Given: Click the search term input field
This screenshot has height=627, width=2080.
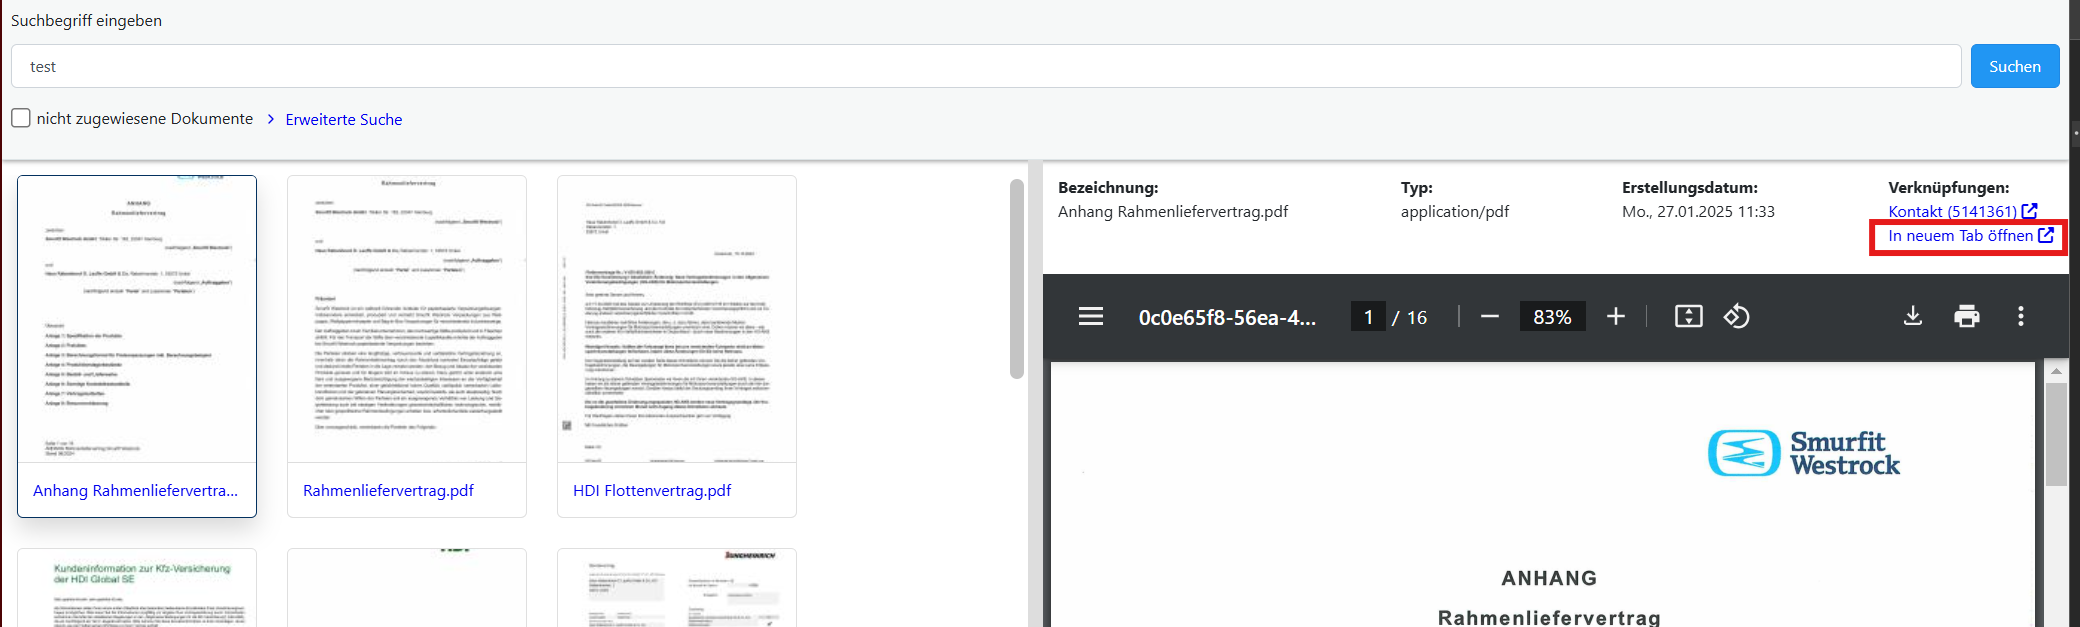Looking at the screenshot, I should coord(985,66).
